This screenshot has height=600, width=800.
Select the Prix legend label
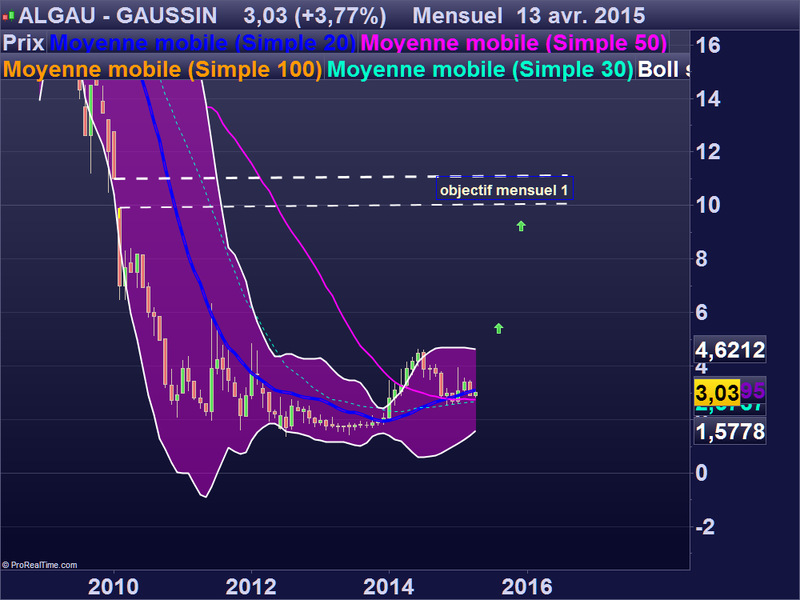click(23, 43)
